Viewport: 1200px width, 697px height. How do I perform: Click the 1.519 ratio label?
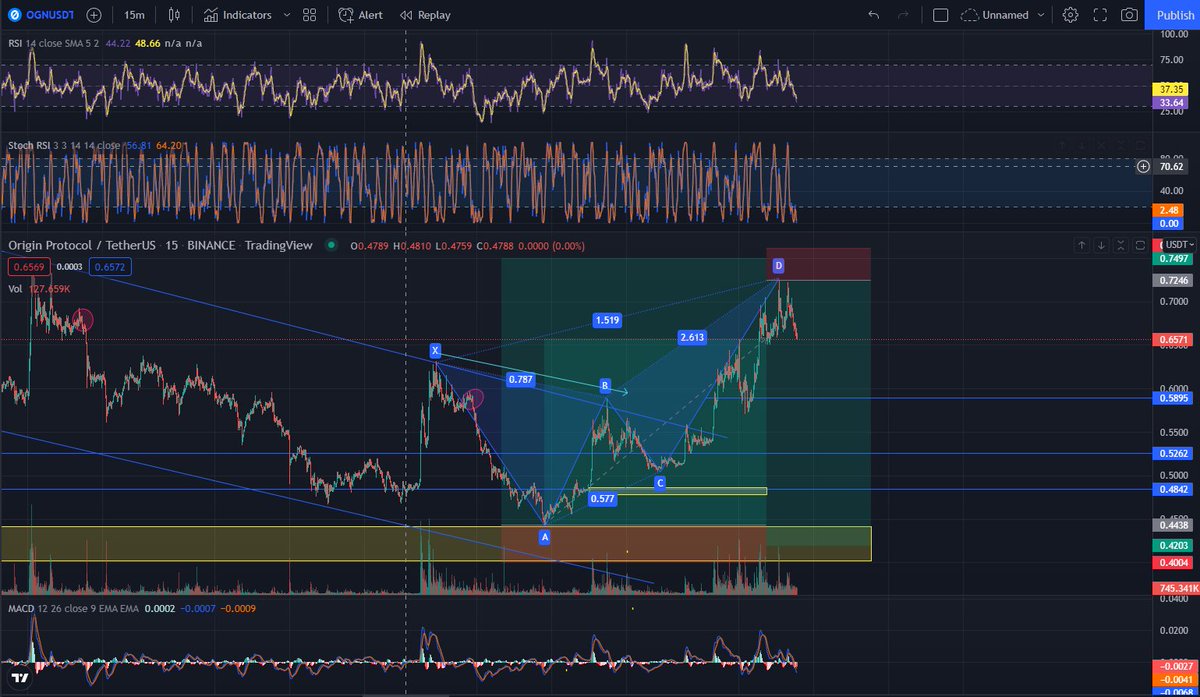[x=607, y=320]
